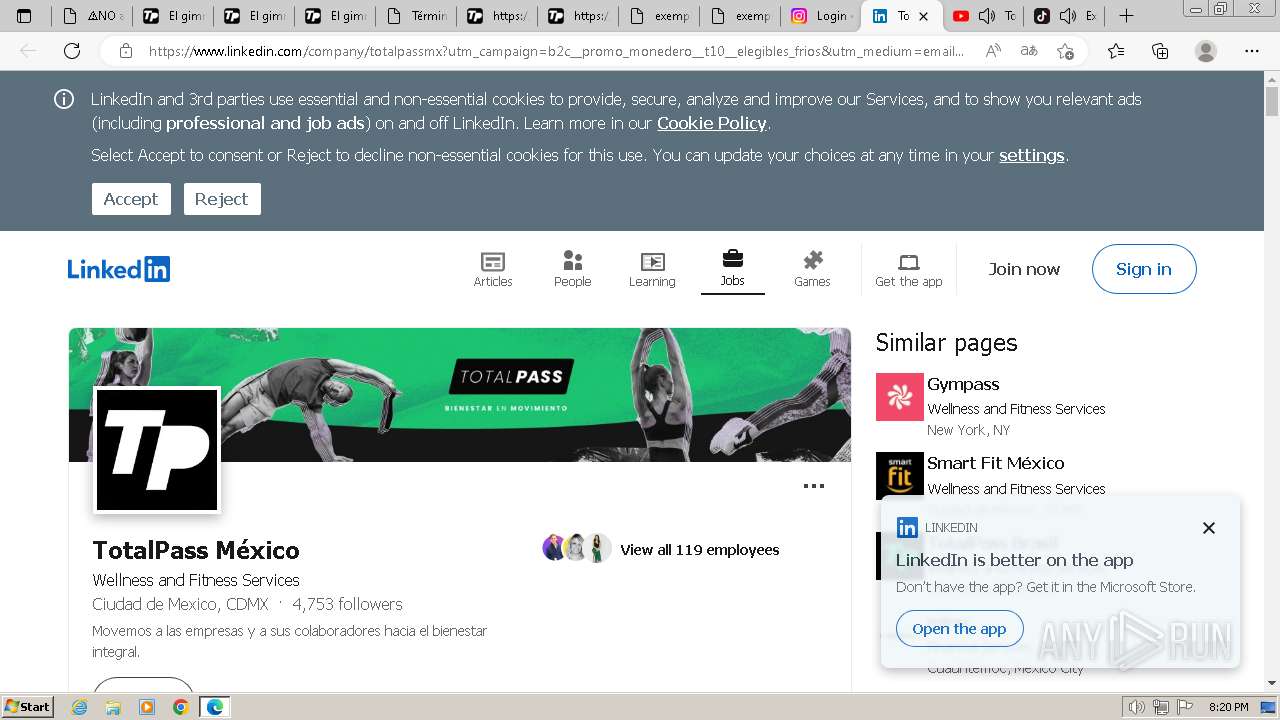
Task: Click the address bar URL field
Action: coord(555,50)
